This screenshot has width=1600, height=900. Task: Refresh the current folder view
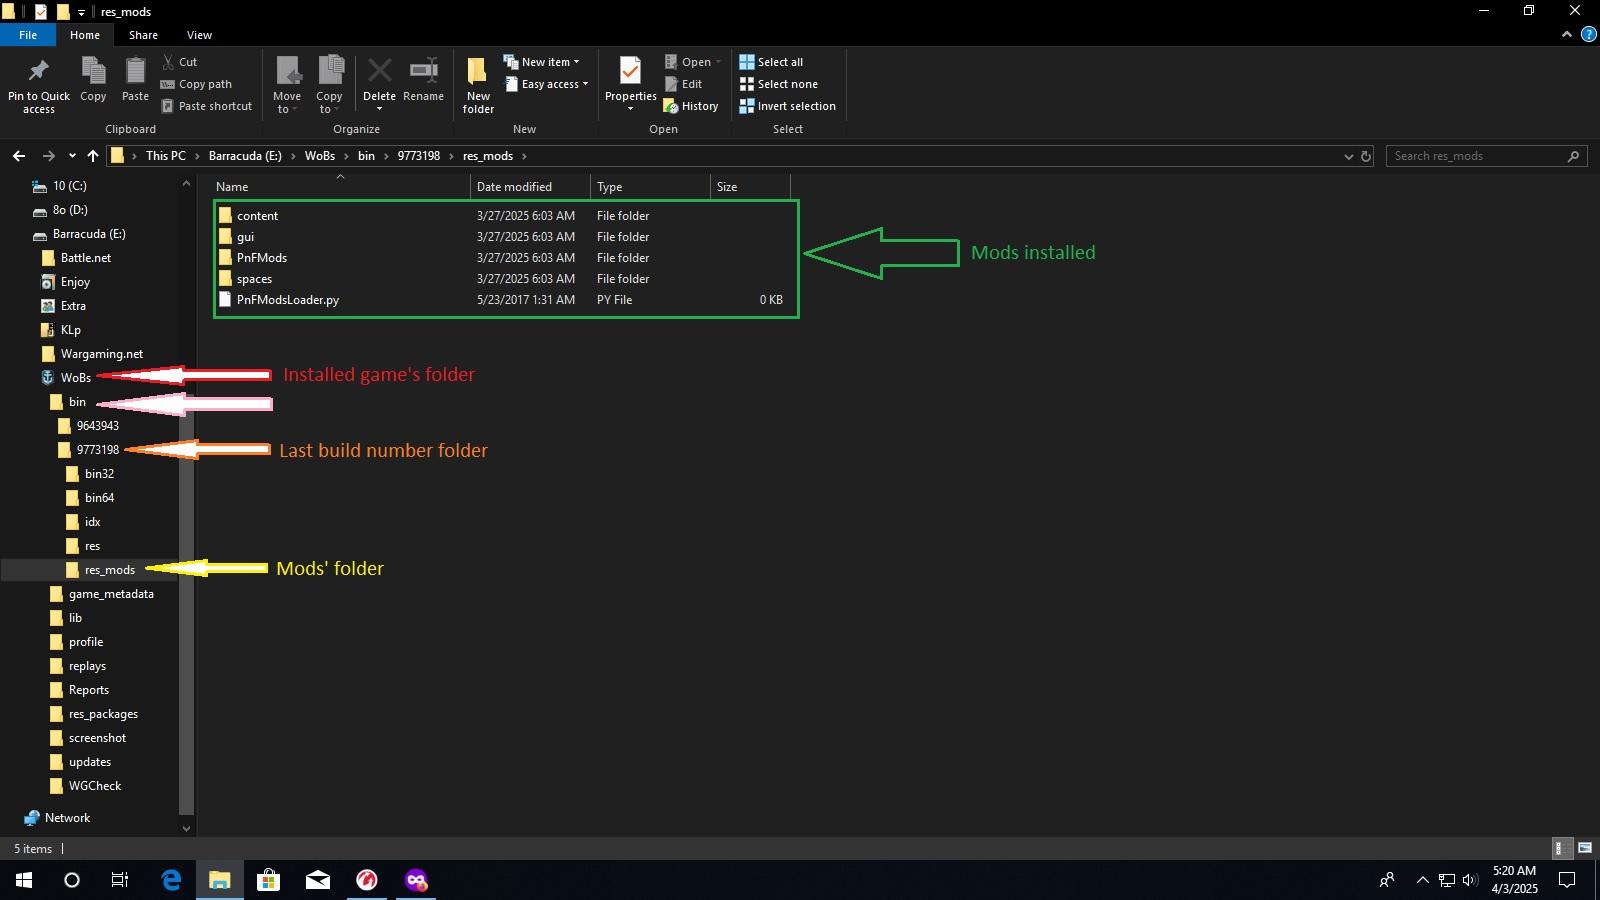coord(1366,156)
